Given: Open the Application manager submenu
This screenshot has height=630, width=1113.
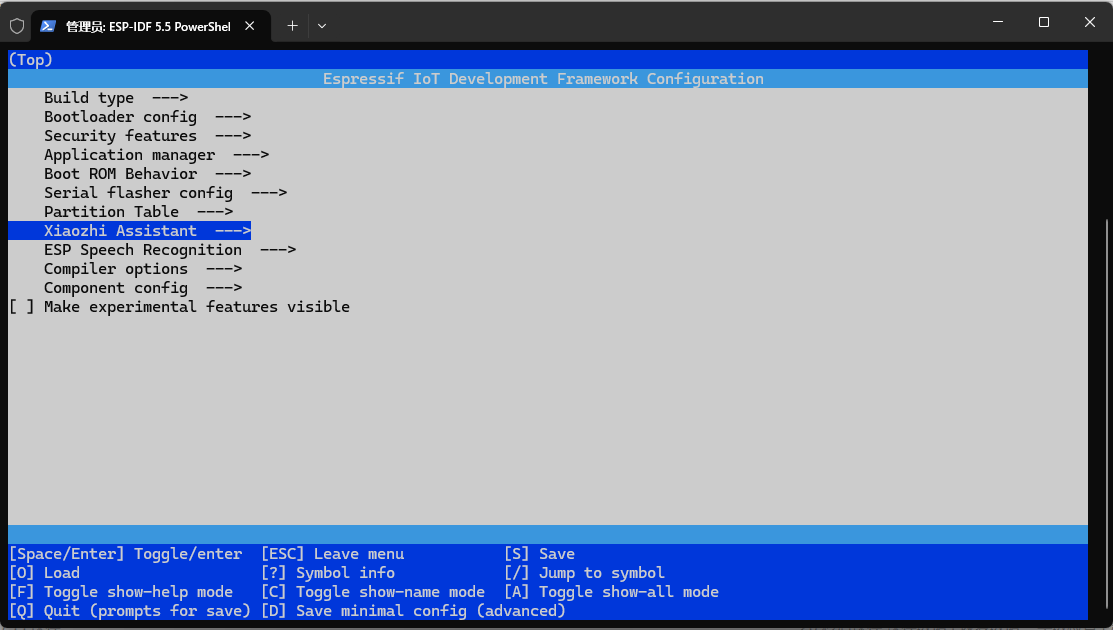Looking at the screenshot, I should pyautogui.click(x=156, y=155).
